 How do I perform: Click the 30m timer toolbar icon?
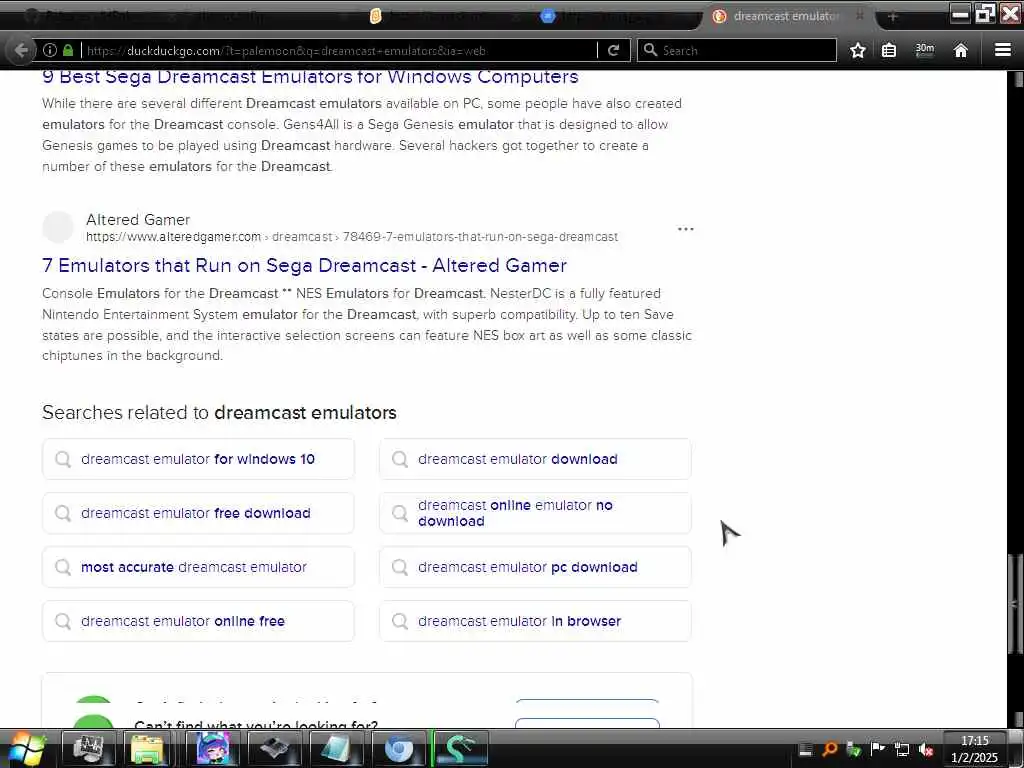(x=925, y=50)
